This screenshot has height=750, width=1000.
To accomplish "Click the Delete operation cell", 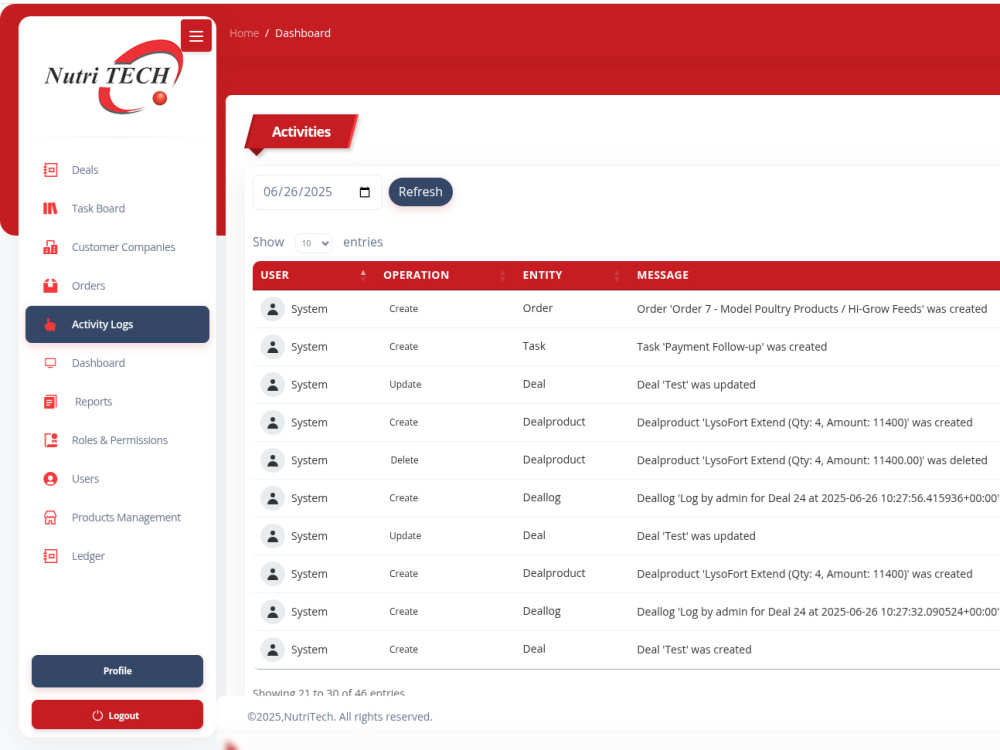I will (x=404, y=460).
